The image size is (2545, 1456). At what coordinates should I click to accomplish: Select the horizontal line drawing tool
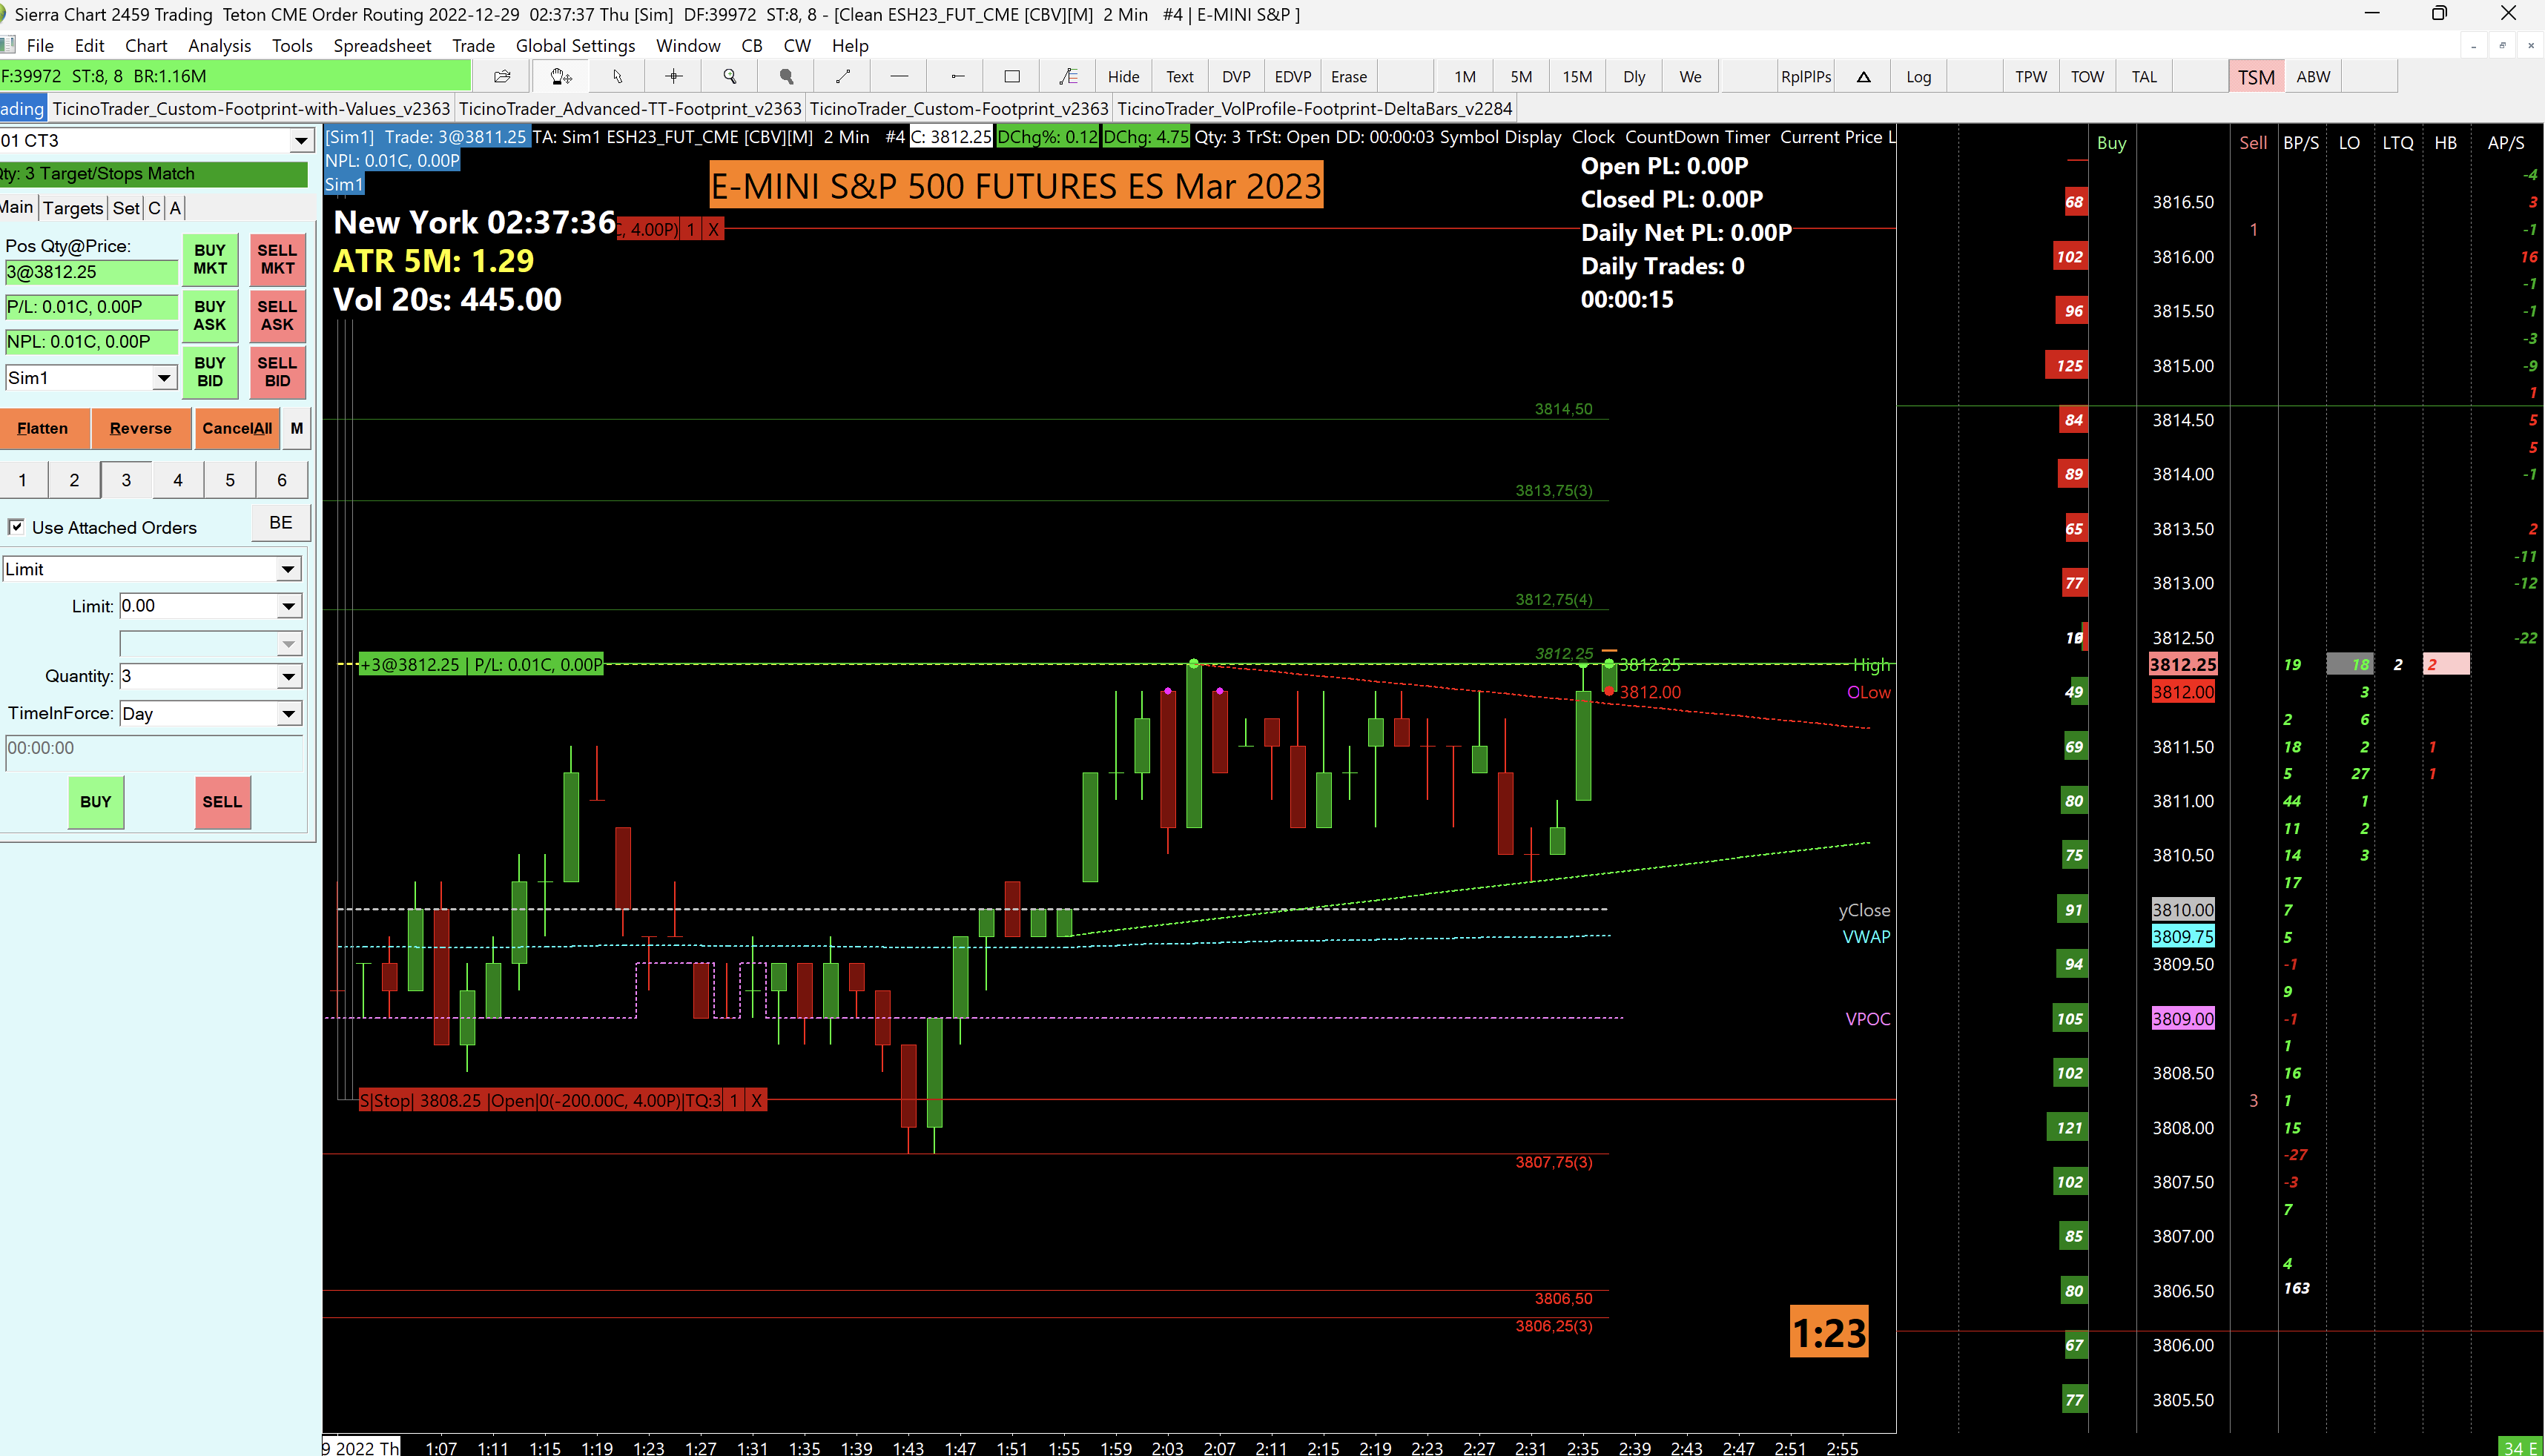coord(899,77)
